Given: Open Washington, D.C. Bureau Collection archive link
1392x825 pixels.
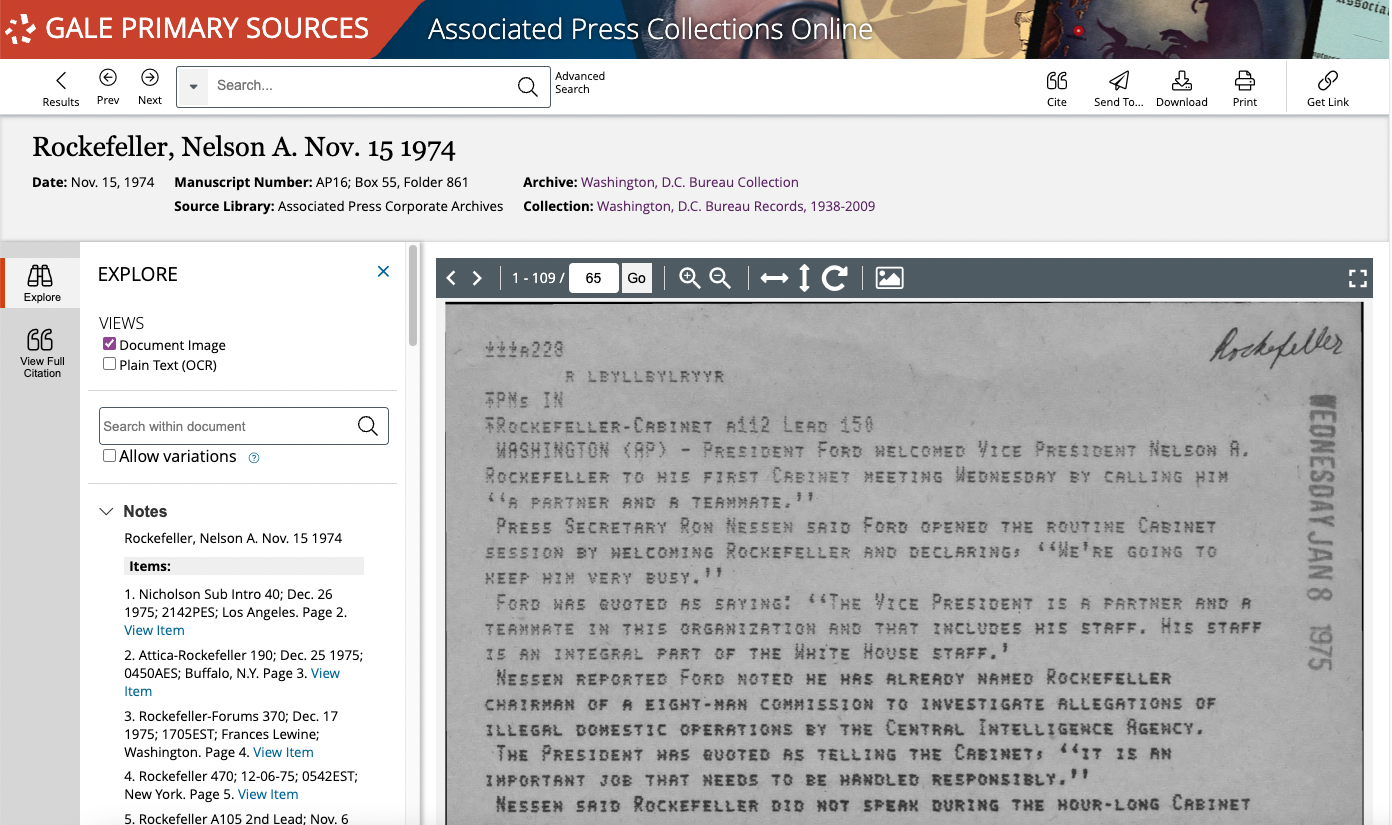Looking at the screenshot, I should click(x=690, y=182).
